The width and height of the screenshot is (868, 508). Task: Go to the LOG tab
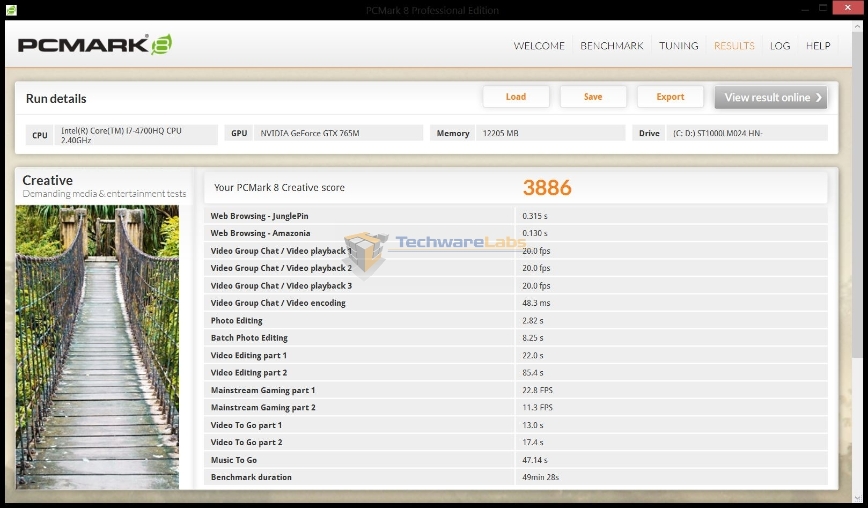coord(780,46)
